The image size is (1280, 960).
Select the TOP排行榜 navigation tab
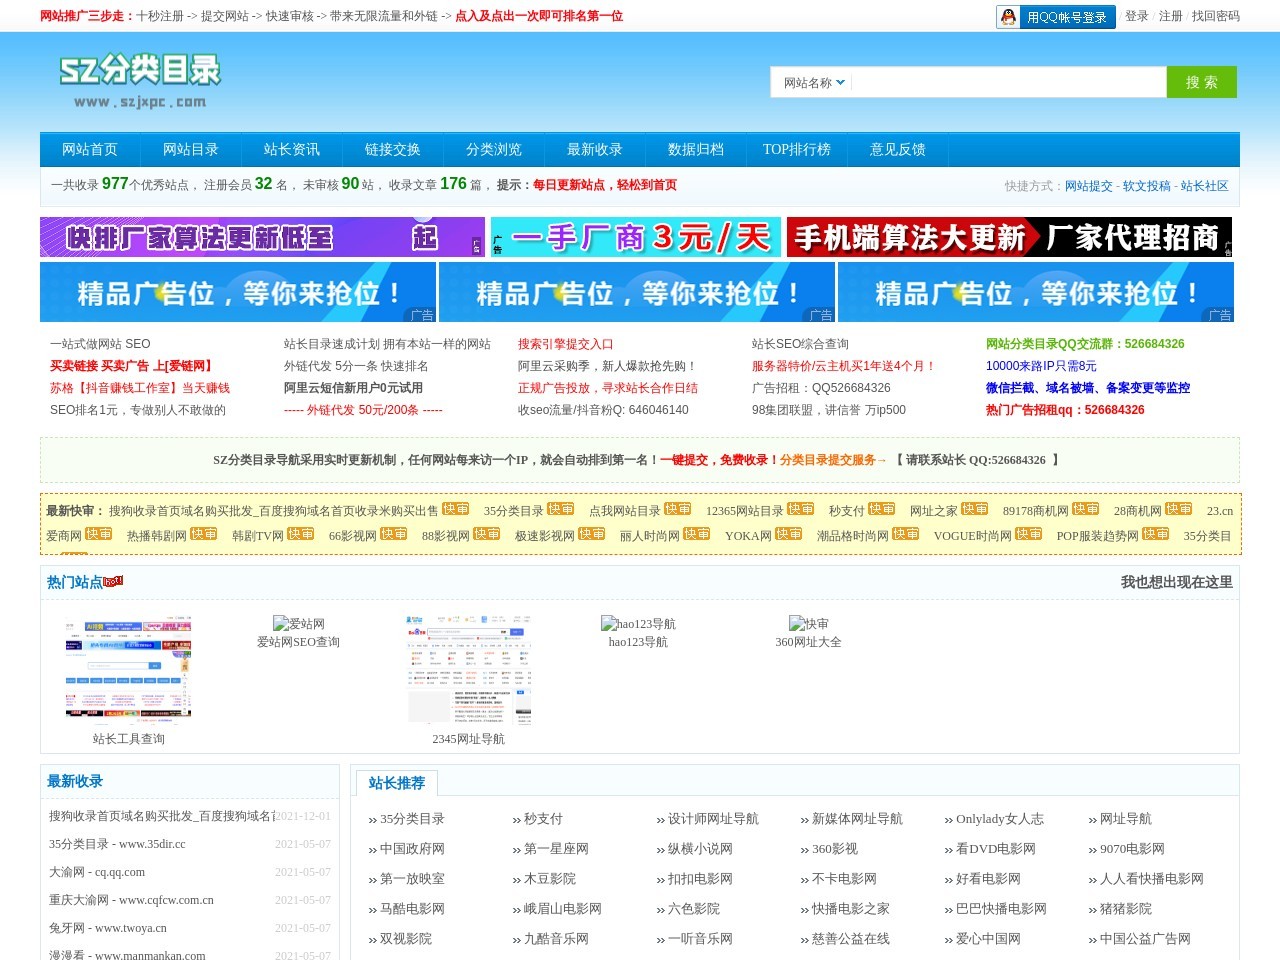tap(797, 149)
